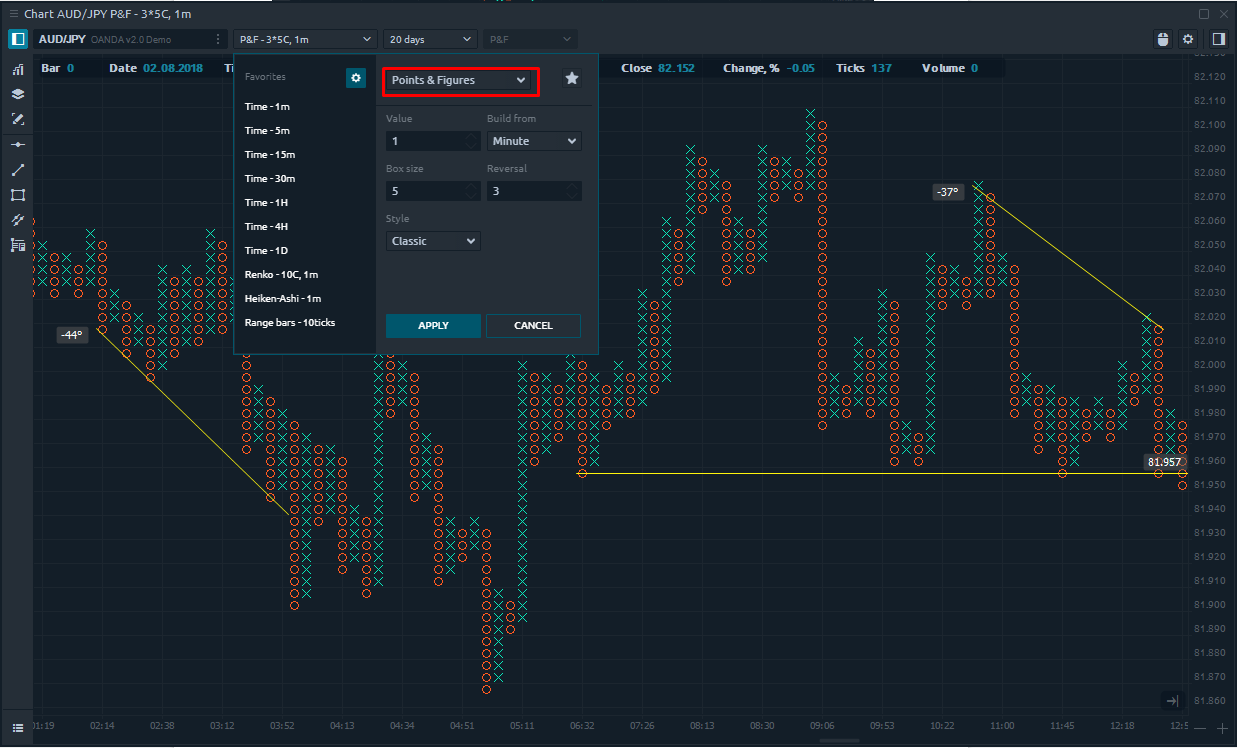Image resolution: width=1237 pixels, height=748 pixels.
Task: Click the mouse trading icon
Action: (x=1162, y=39)
